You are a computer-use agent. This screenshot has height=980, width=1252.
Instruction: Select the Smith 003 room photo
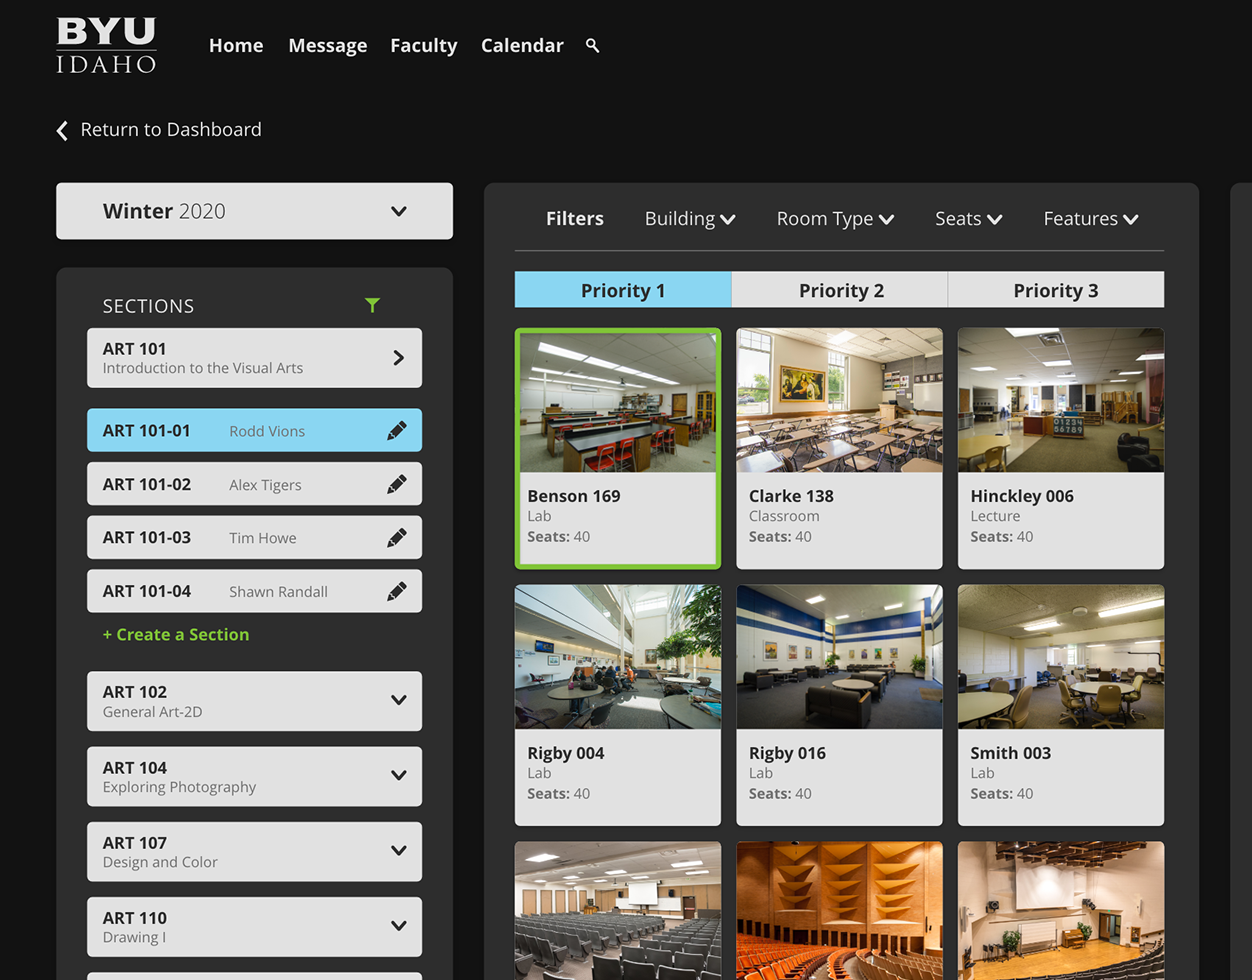click(1061, 657)
